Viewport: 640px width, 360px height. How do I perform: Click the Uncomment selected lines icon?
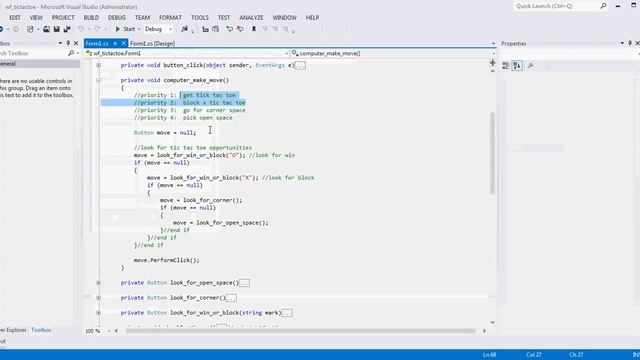tap(240, 29)
